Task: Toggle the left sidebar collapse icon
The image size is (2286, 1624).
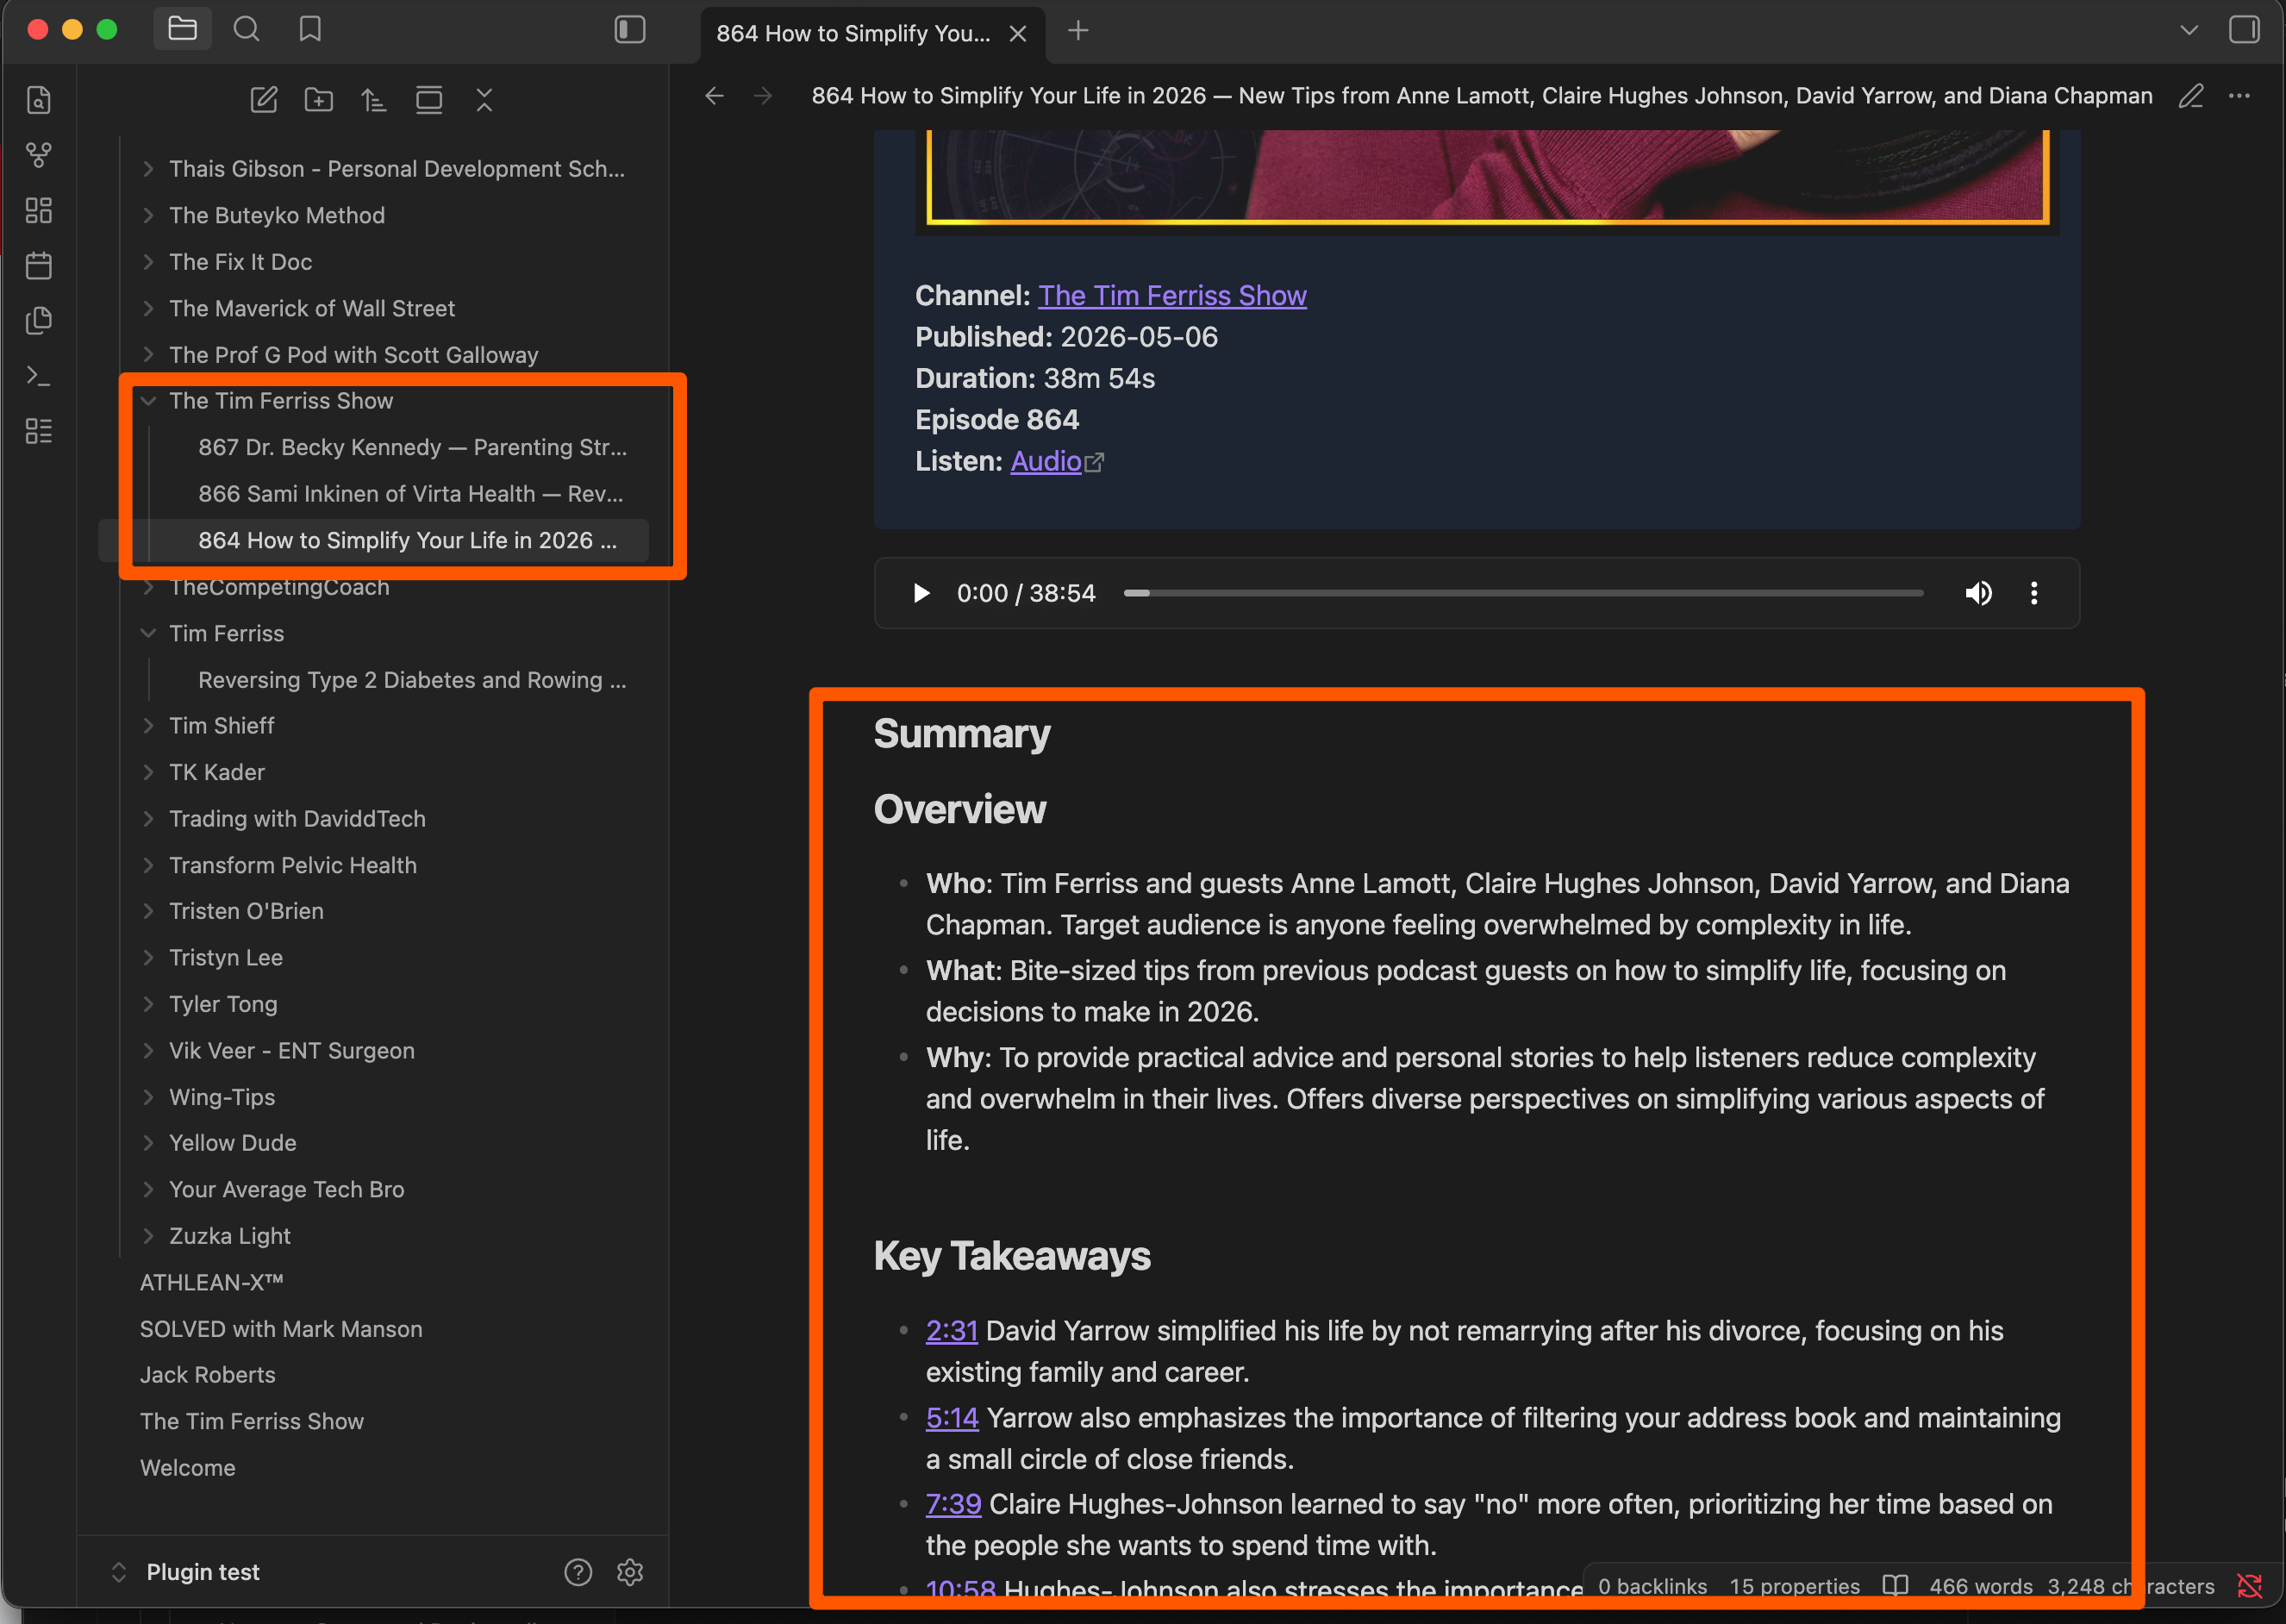Action: pos(630,29)
